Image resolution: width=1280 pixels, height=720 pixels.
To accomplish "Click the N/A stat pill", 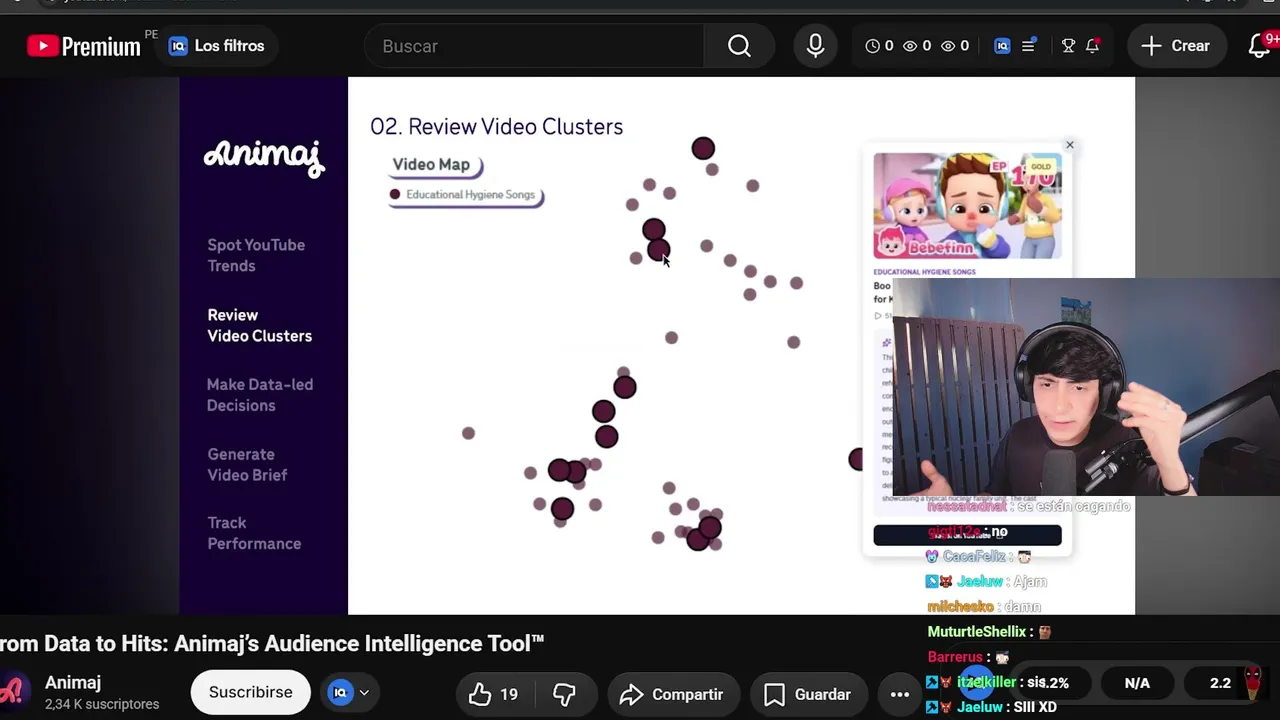I will point(1137,683).
